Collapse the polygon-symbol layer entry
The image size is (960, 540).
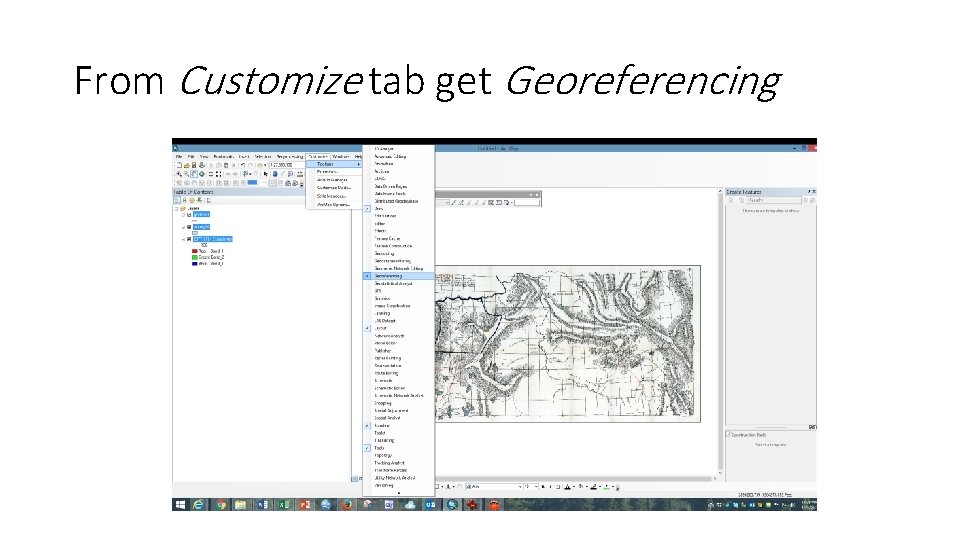pyautogui.click(x=183, y=227)
